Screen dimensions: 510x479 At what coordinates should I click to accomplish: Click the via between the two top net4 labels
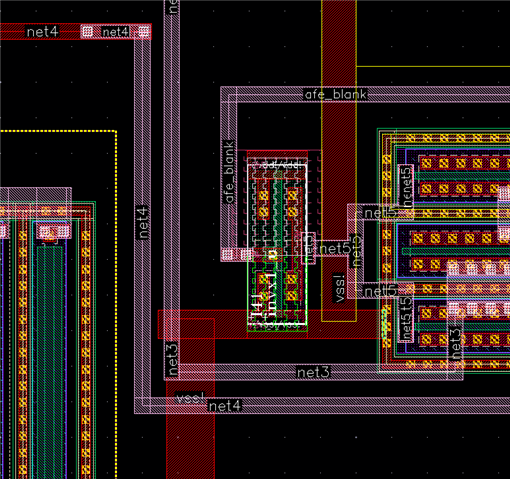pyautogui.click(x=87, y=32)
